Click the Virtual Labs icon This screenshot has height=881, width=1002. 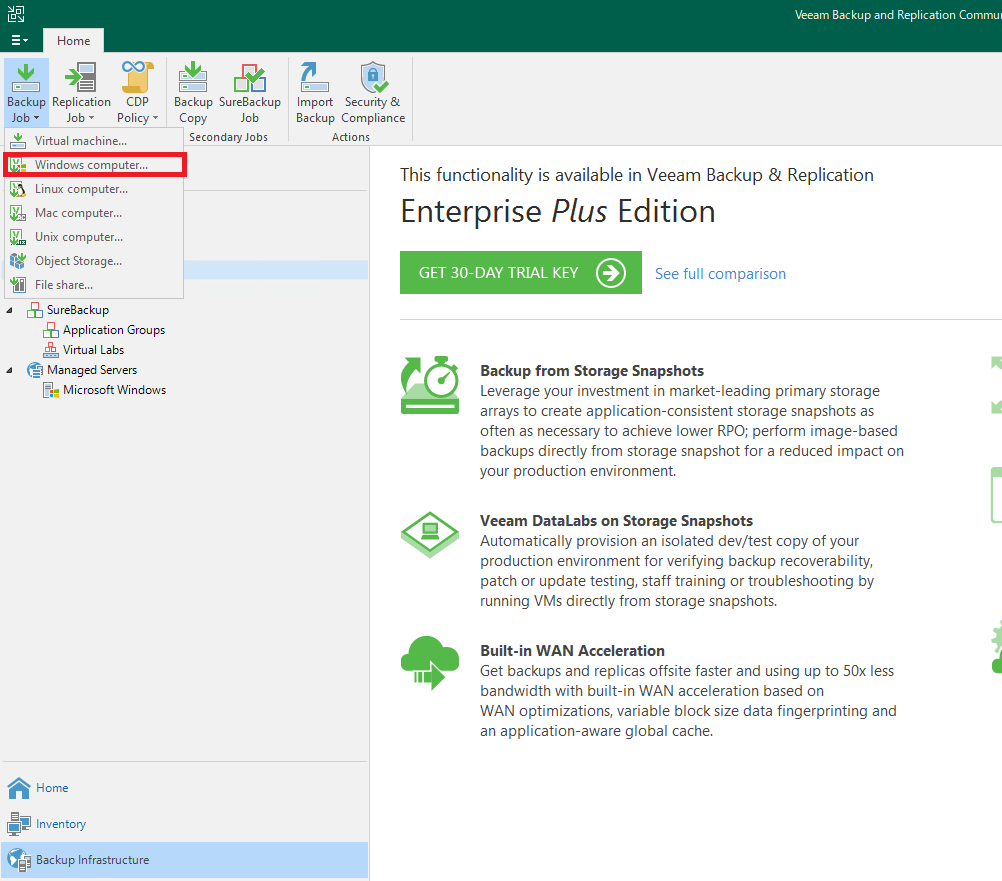point(50,350)
